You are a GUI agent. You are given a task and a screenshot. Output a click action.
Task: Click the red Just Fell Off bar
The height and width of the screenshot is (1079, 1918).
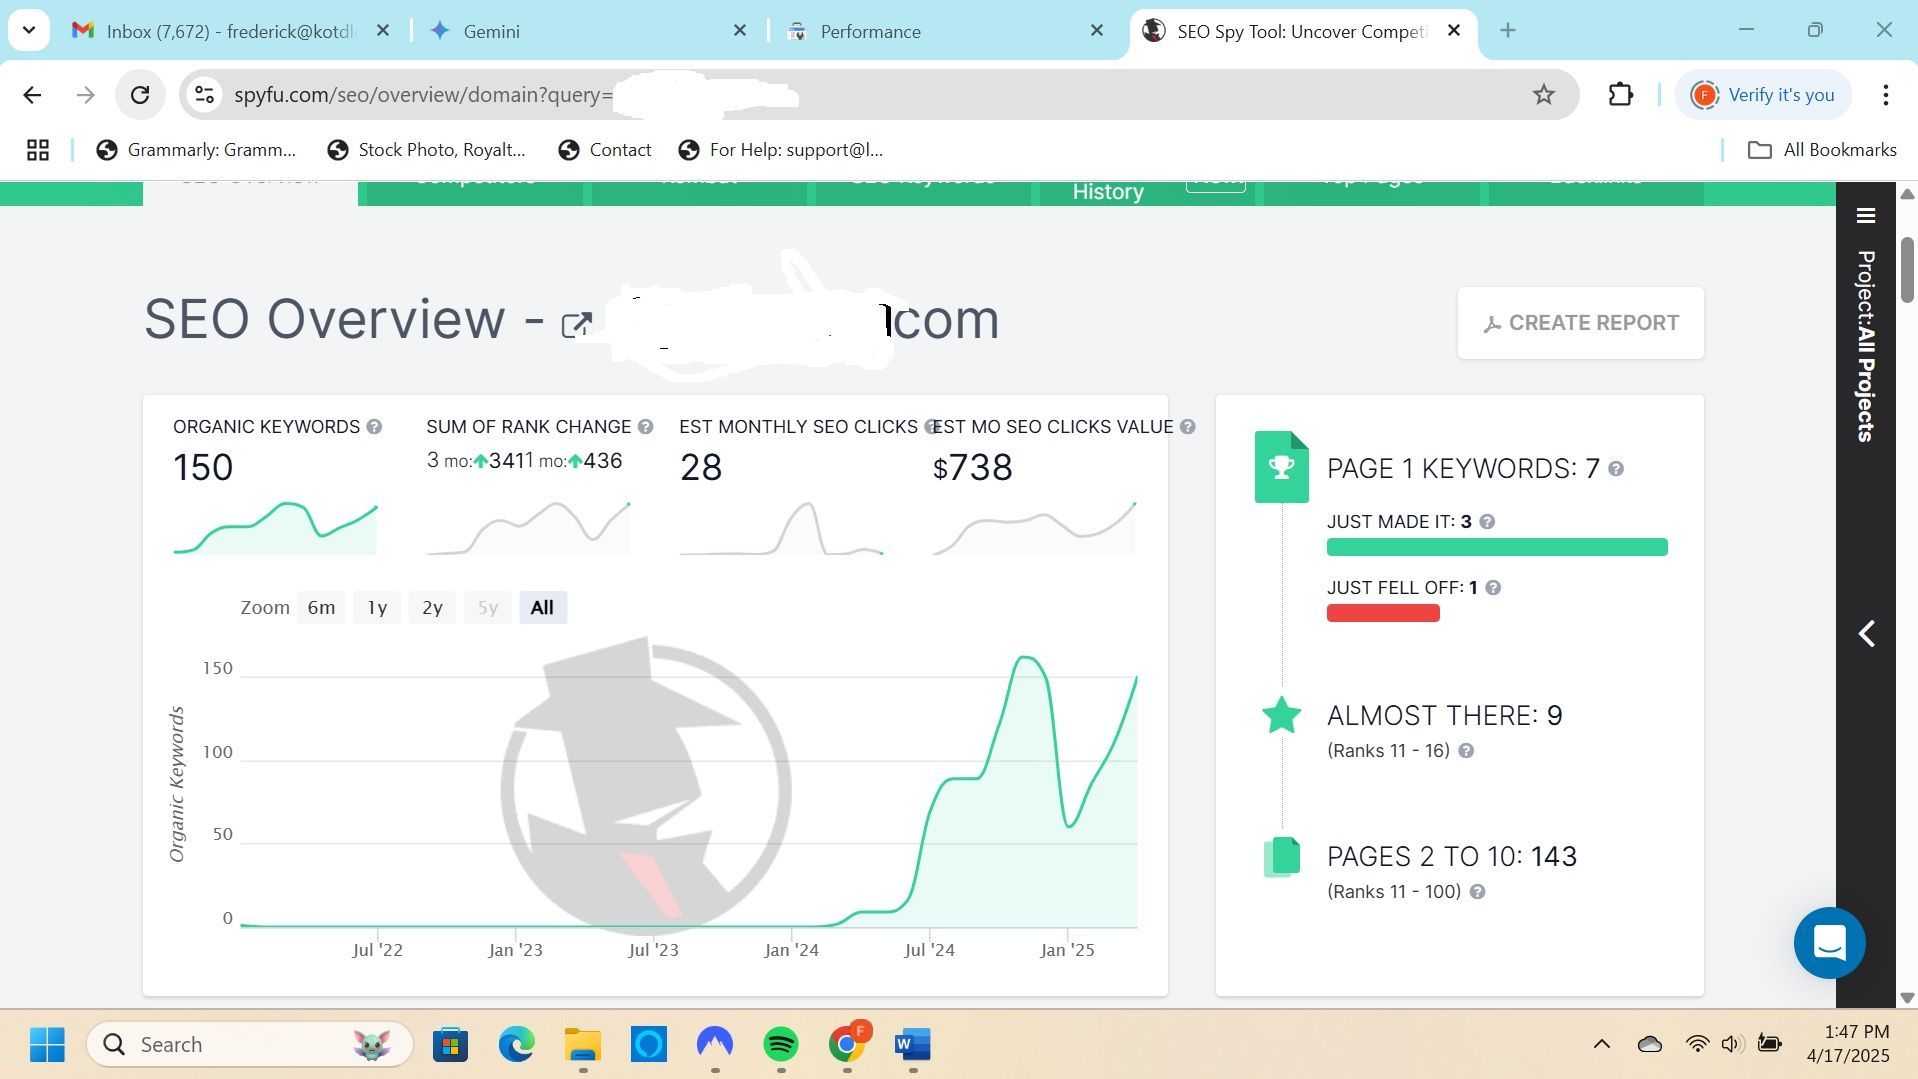click(1383, 613)
